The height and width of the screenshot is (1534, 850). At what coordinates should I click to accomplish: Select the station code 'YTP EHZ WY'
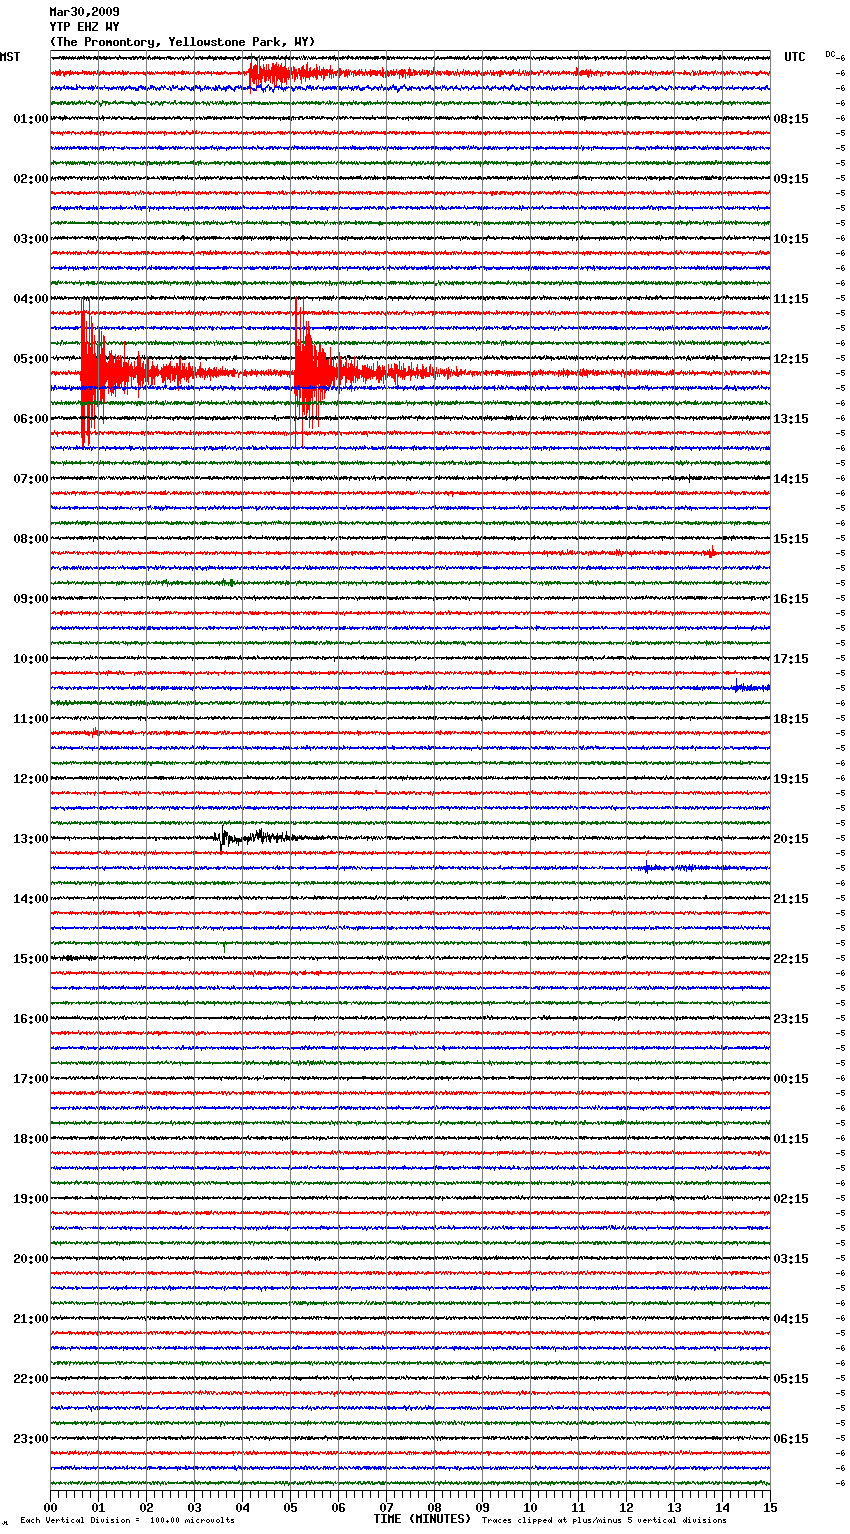[x=84, y=27]
